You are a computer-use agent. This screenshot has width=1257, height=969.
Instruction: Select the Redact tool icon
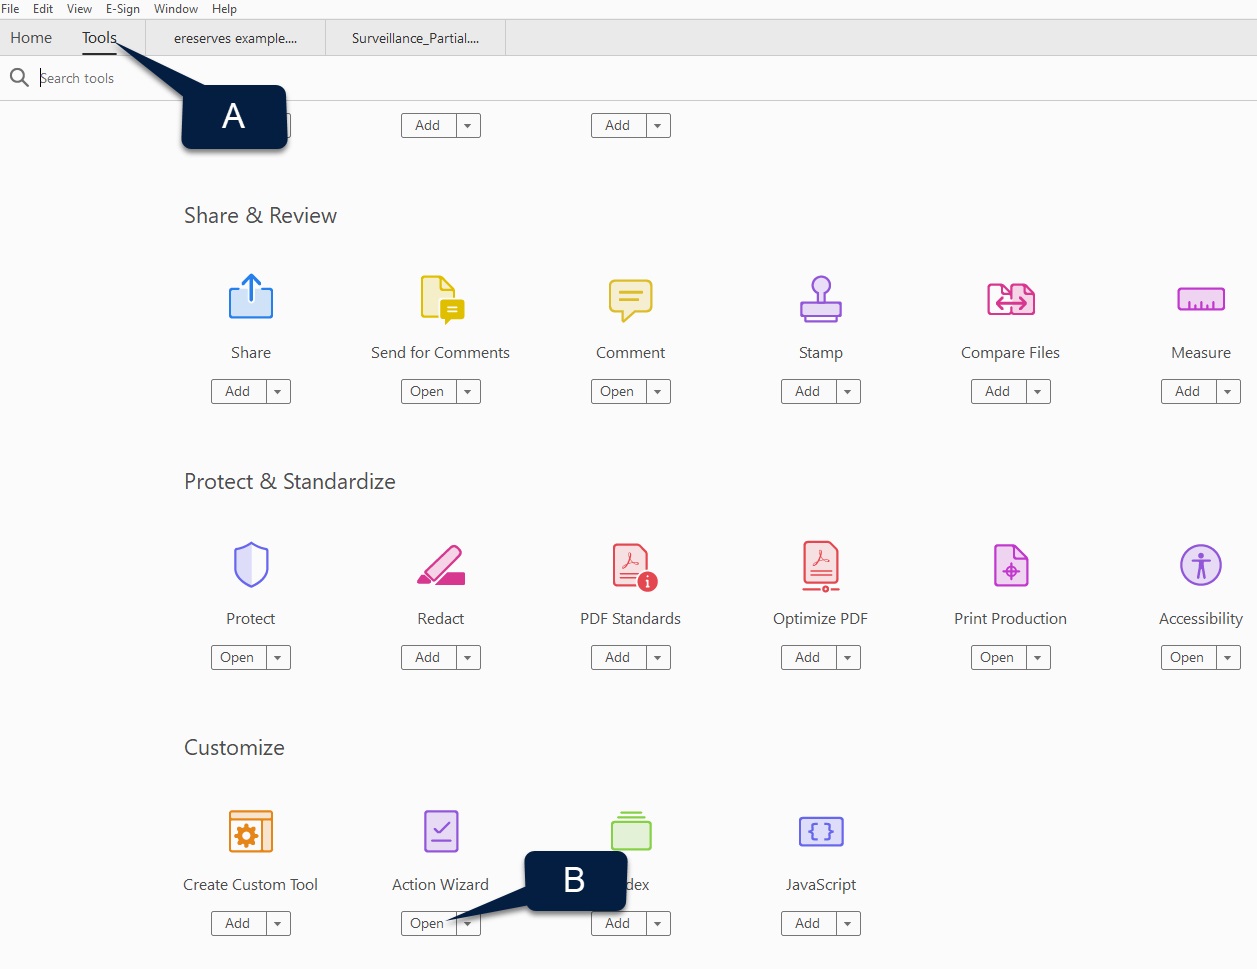pos(440,564)
